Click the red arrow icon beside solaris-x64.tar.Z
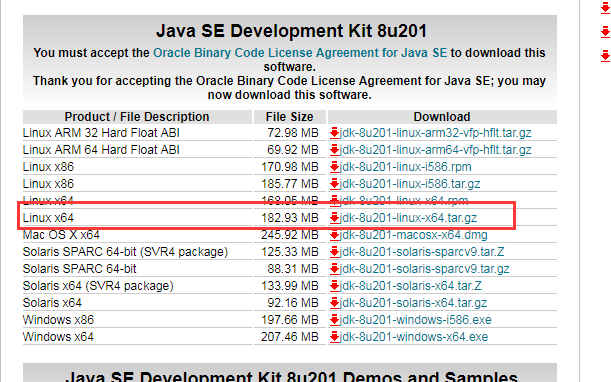 (334, 286)
